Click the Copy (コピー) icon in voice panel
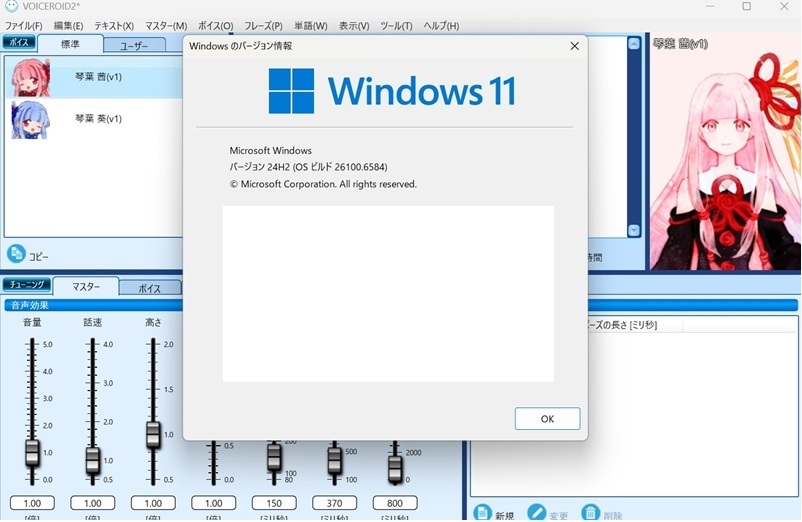This screenshot has width=802, height=522. [x=16, y=254]
